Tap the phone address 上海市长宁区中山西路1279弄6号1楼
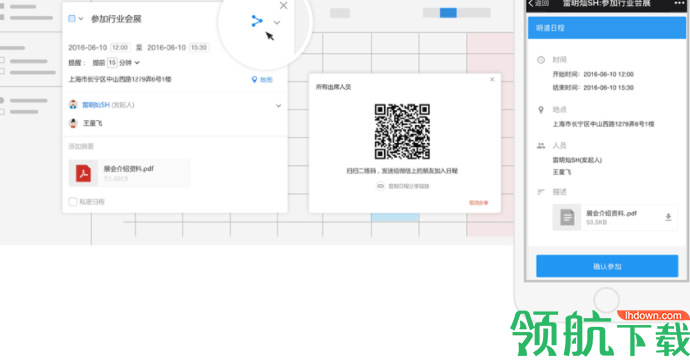 (x=603, y=124)
